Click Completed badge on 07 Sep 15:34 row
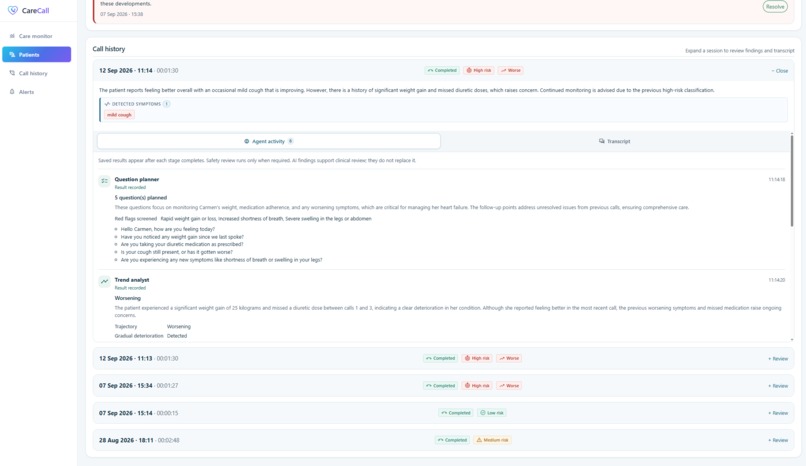 [x=441, y=385]
